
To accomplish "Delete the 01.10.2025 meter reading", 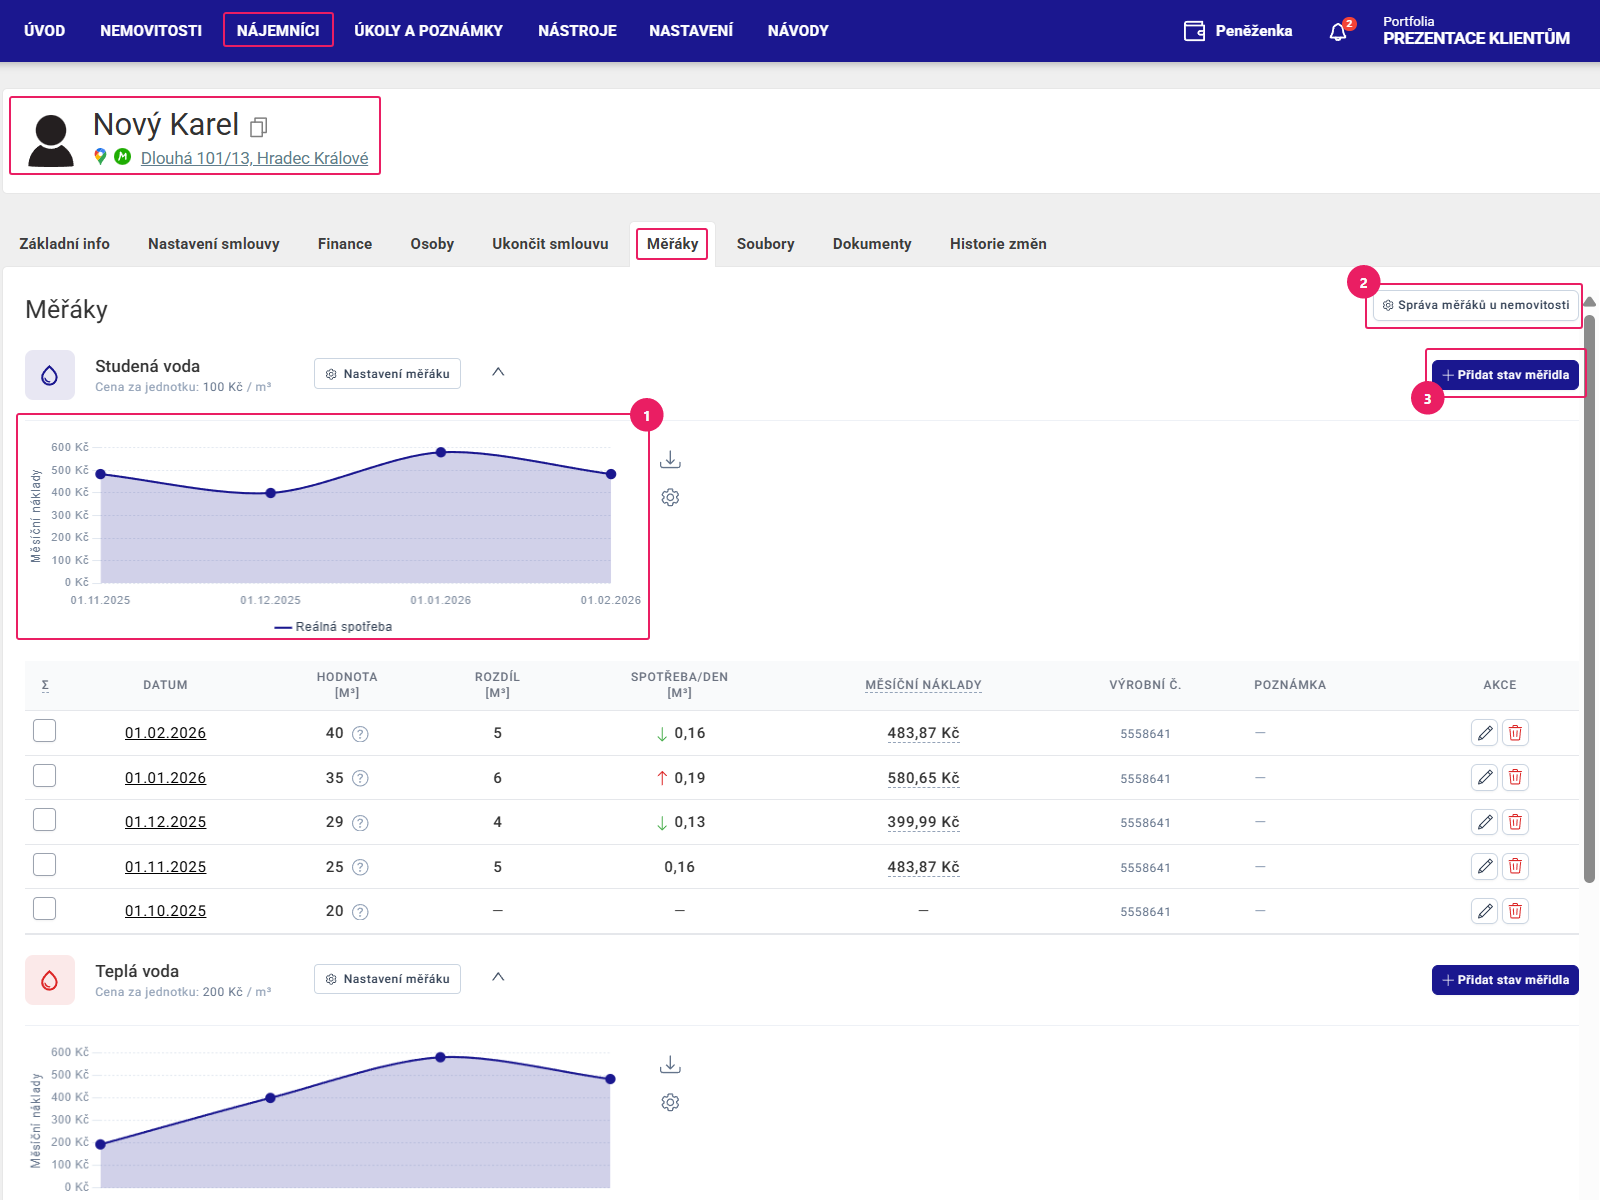I will [x=1515, y=911].
